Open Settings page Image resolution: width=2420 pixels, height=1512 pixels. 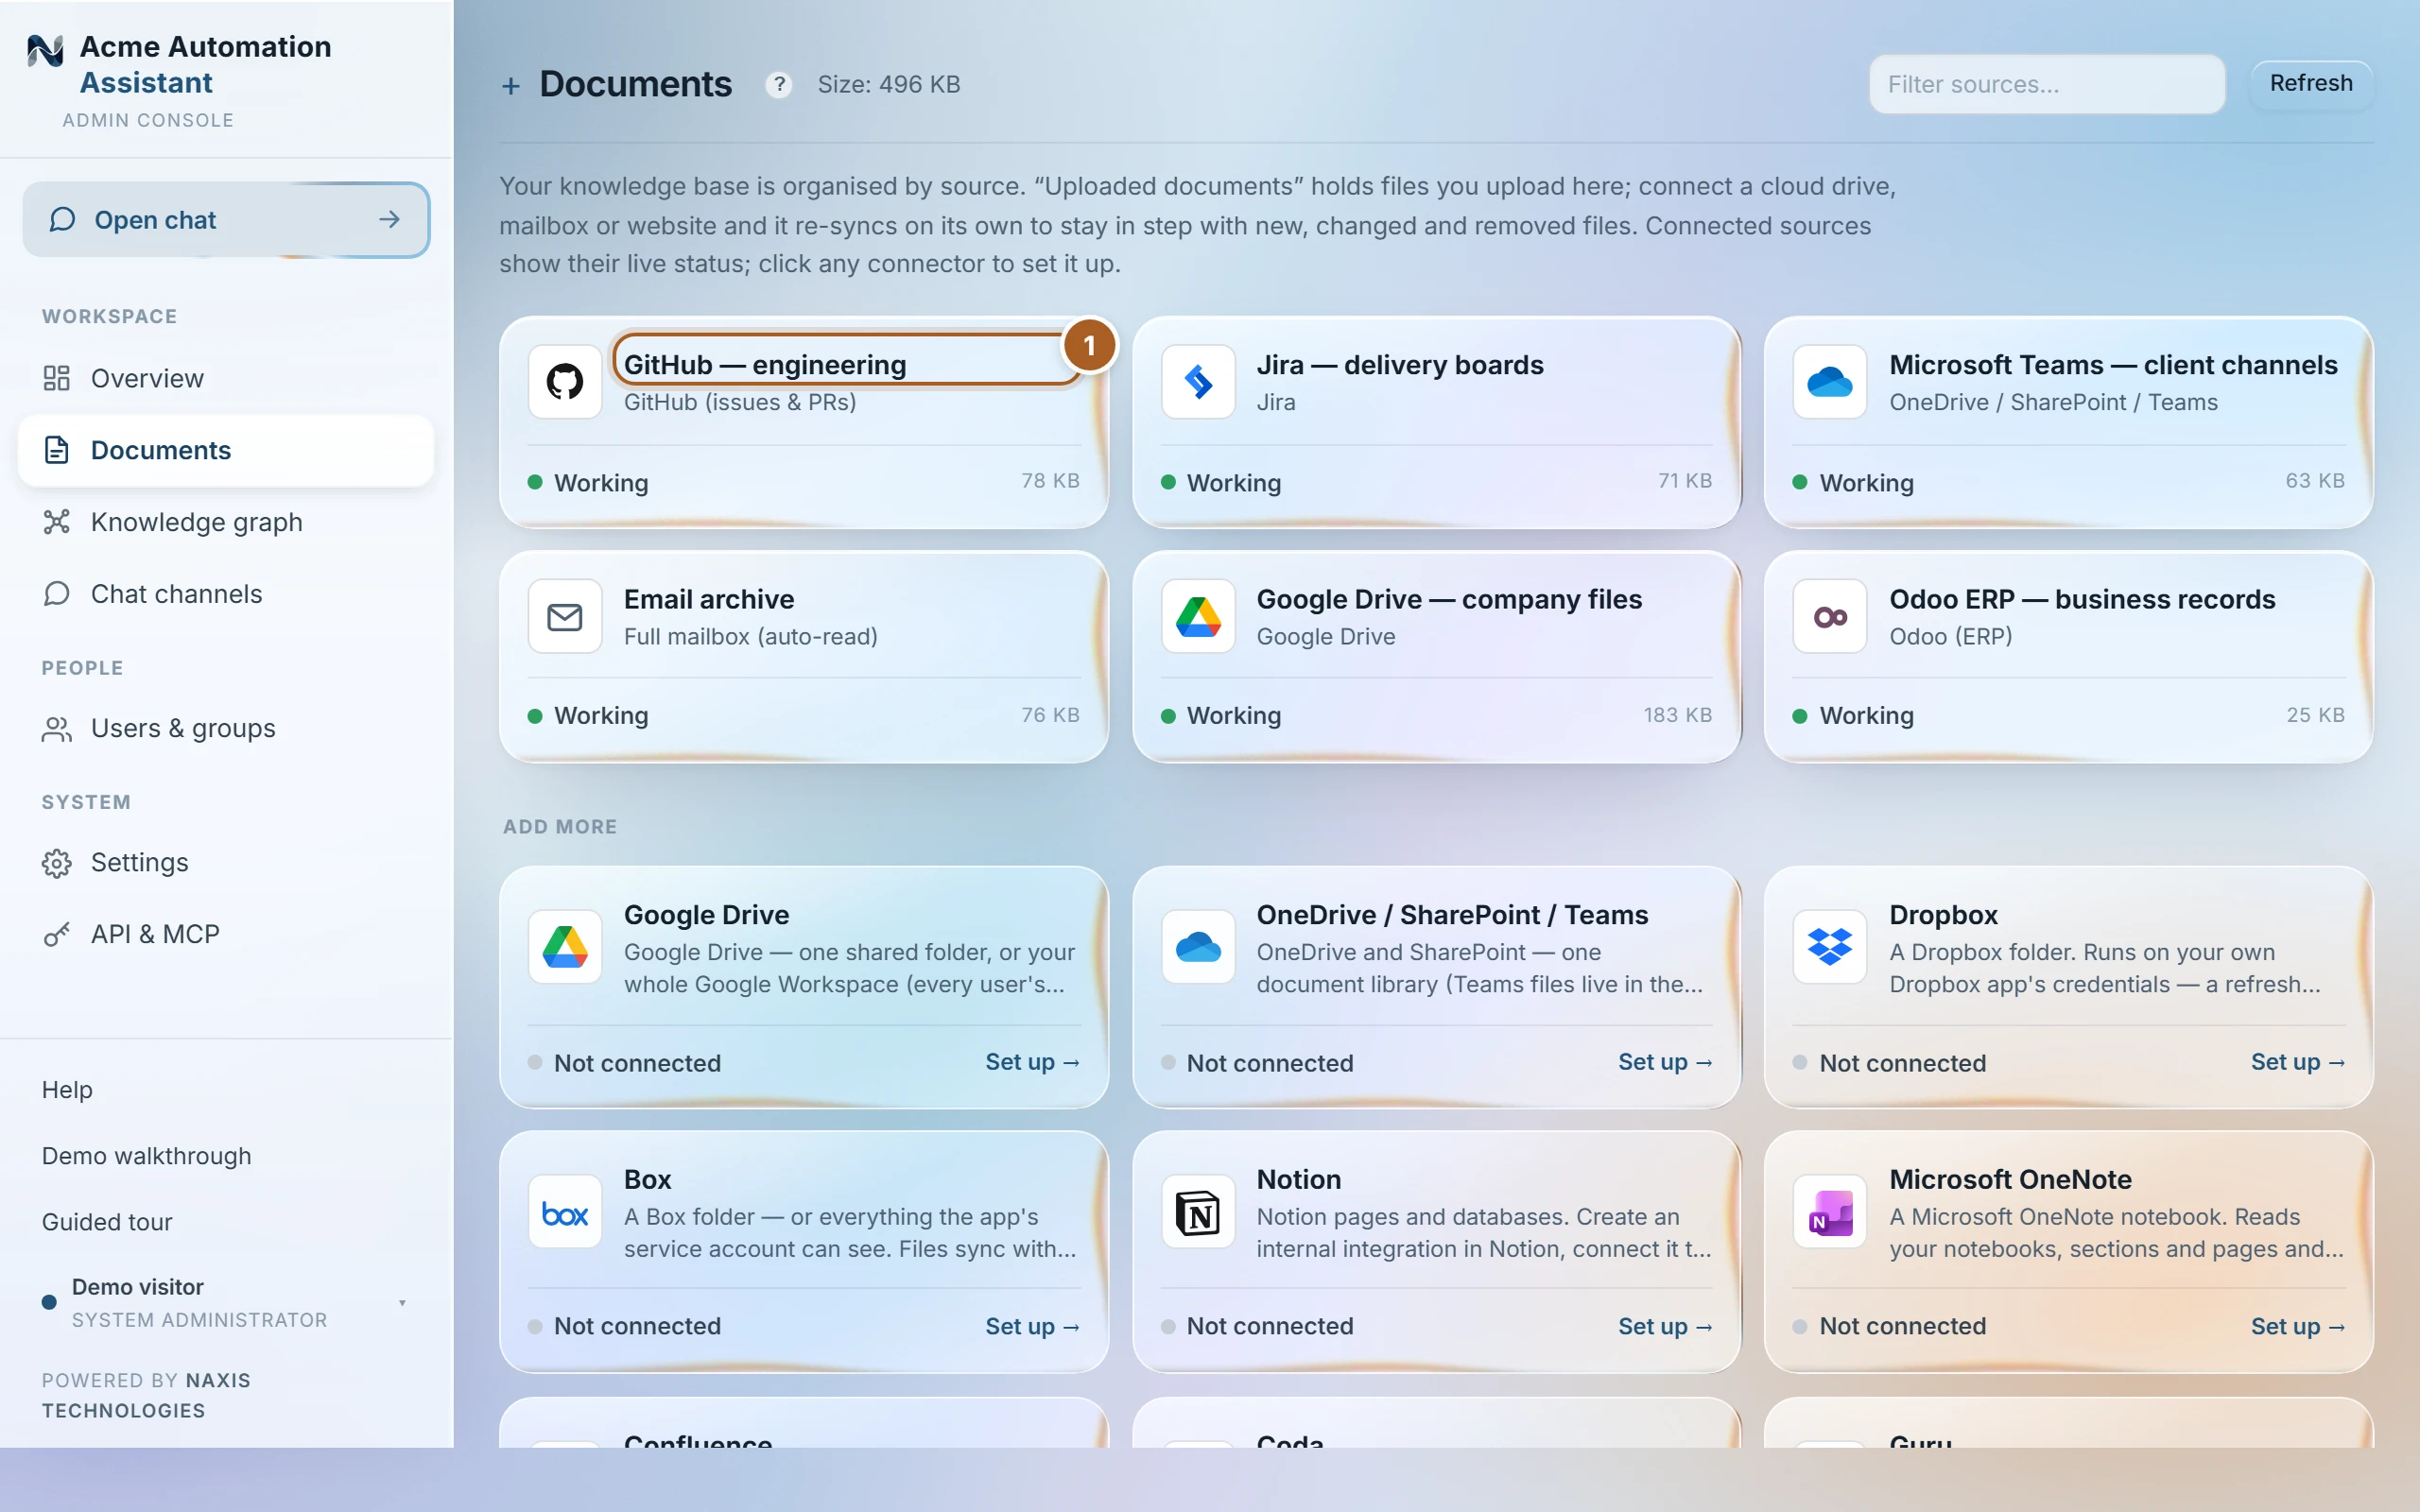coord(226,862)
